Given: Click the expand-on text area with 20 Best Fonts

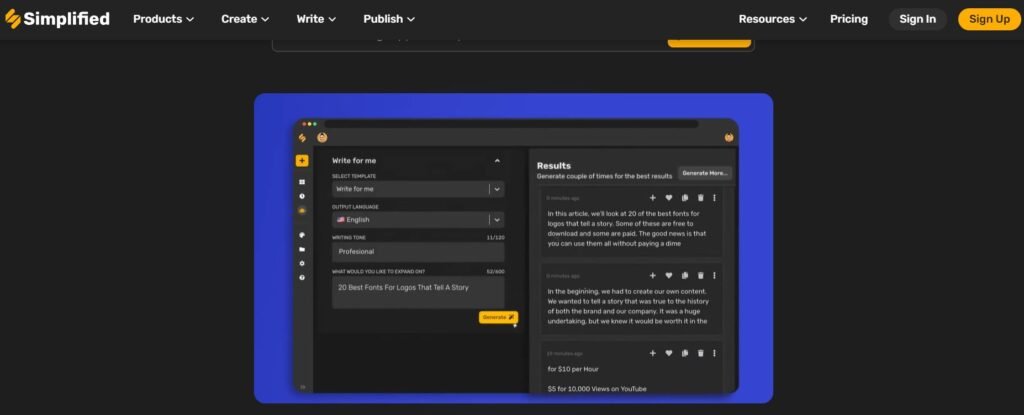Looking at the screenshot, I should coord(418,292).
